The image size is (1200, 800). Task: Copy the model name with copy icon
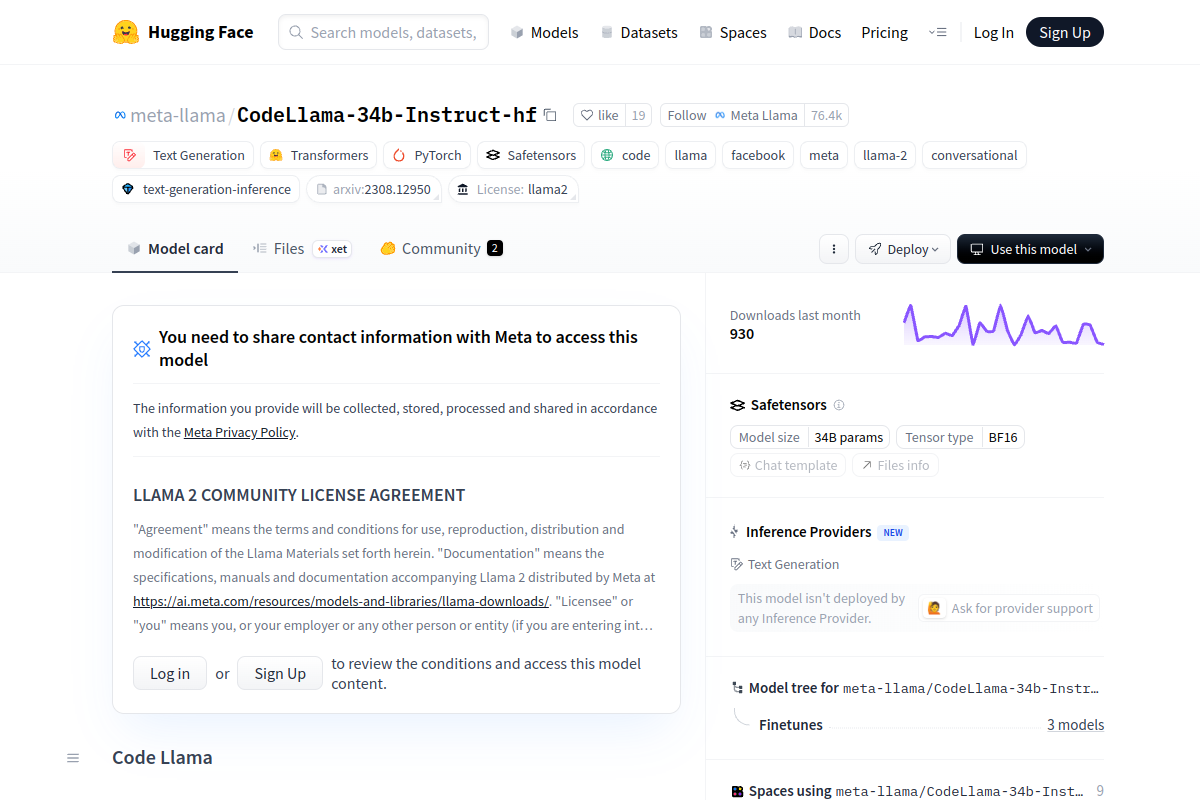[550, 115]
